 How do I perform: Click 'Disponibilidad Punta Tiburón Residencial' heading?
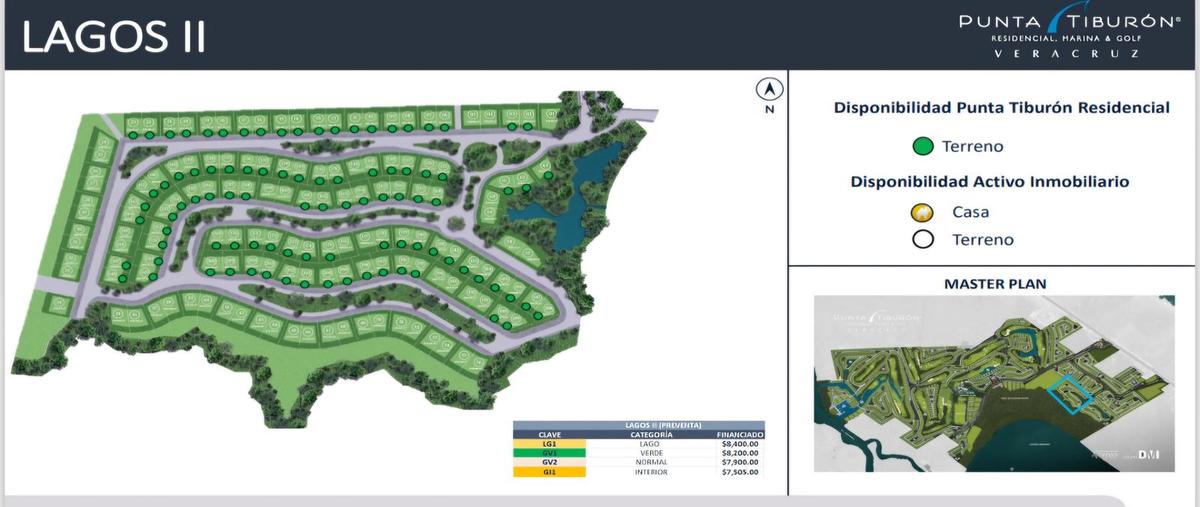[x=1001, y=107]
